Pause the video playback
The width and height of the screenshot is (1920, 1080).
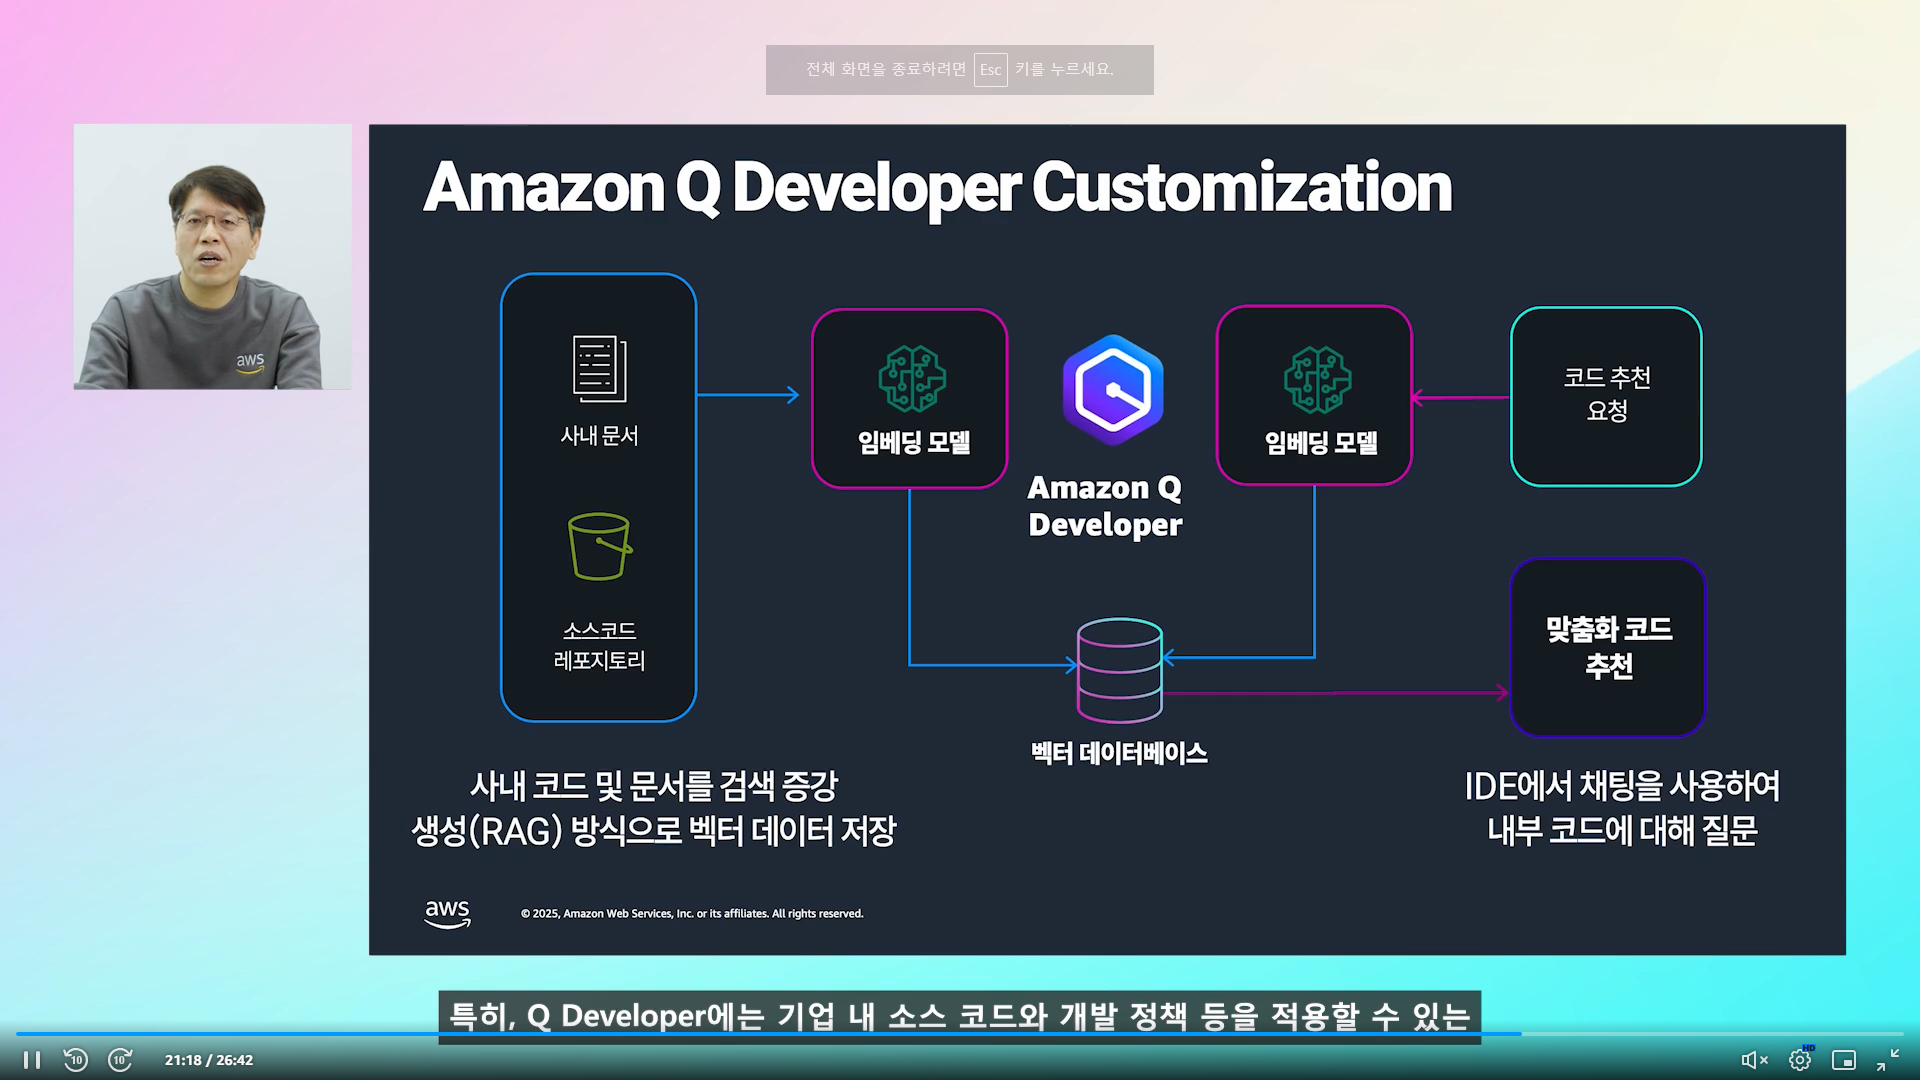[x=31, y=1060]
